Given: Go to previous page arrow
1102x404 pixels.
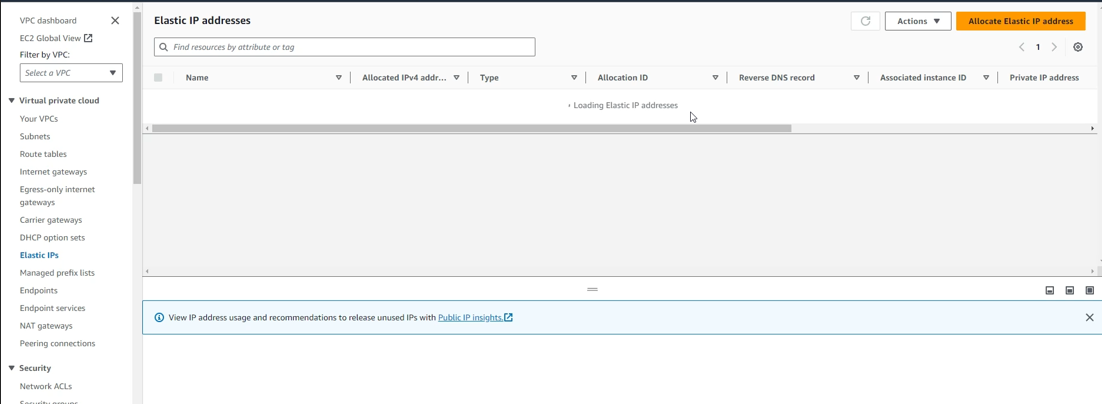Looking at the screenshot, I should click(1021, 47).
